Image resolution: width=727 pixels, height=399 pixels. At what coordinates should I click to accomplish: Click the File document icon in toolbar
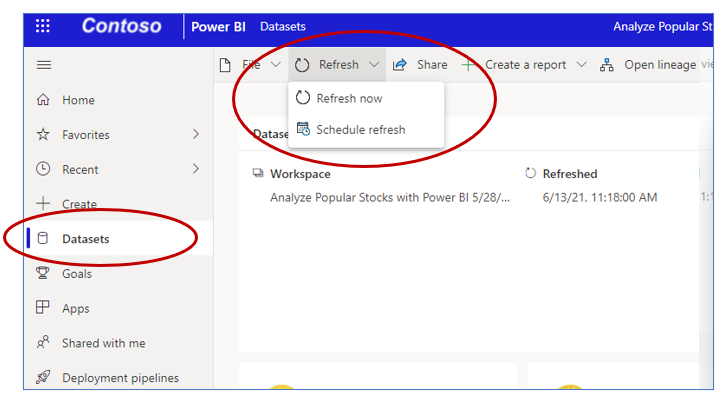tap(225, 65)
